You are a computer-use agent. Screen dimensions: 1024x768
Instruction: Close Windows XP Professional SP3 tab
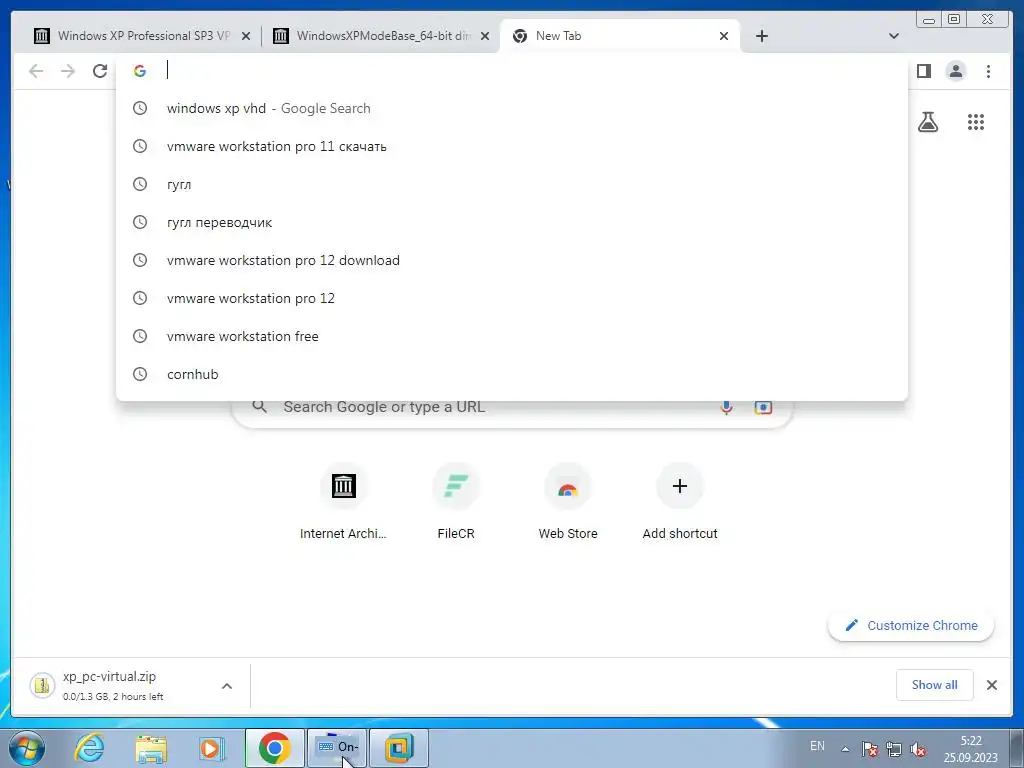coord(246,36)
